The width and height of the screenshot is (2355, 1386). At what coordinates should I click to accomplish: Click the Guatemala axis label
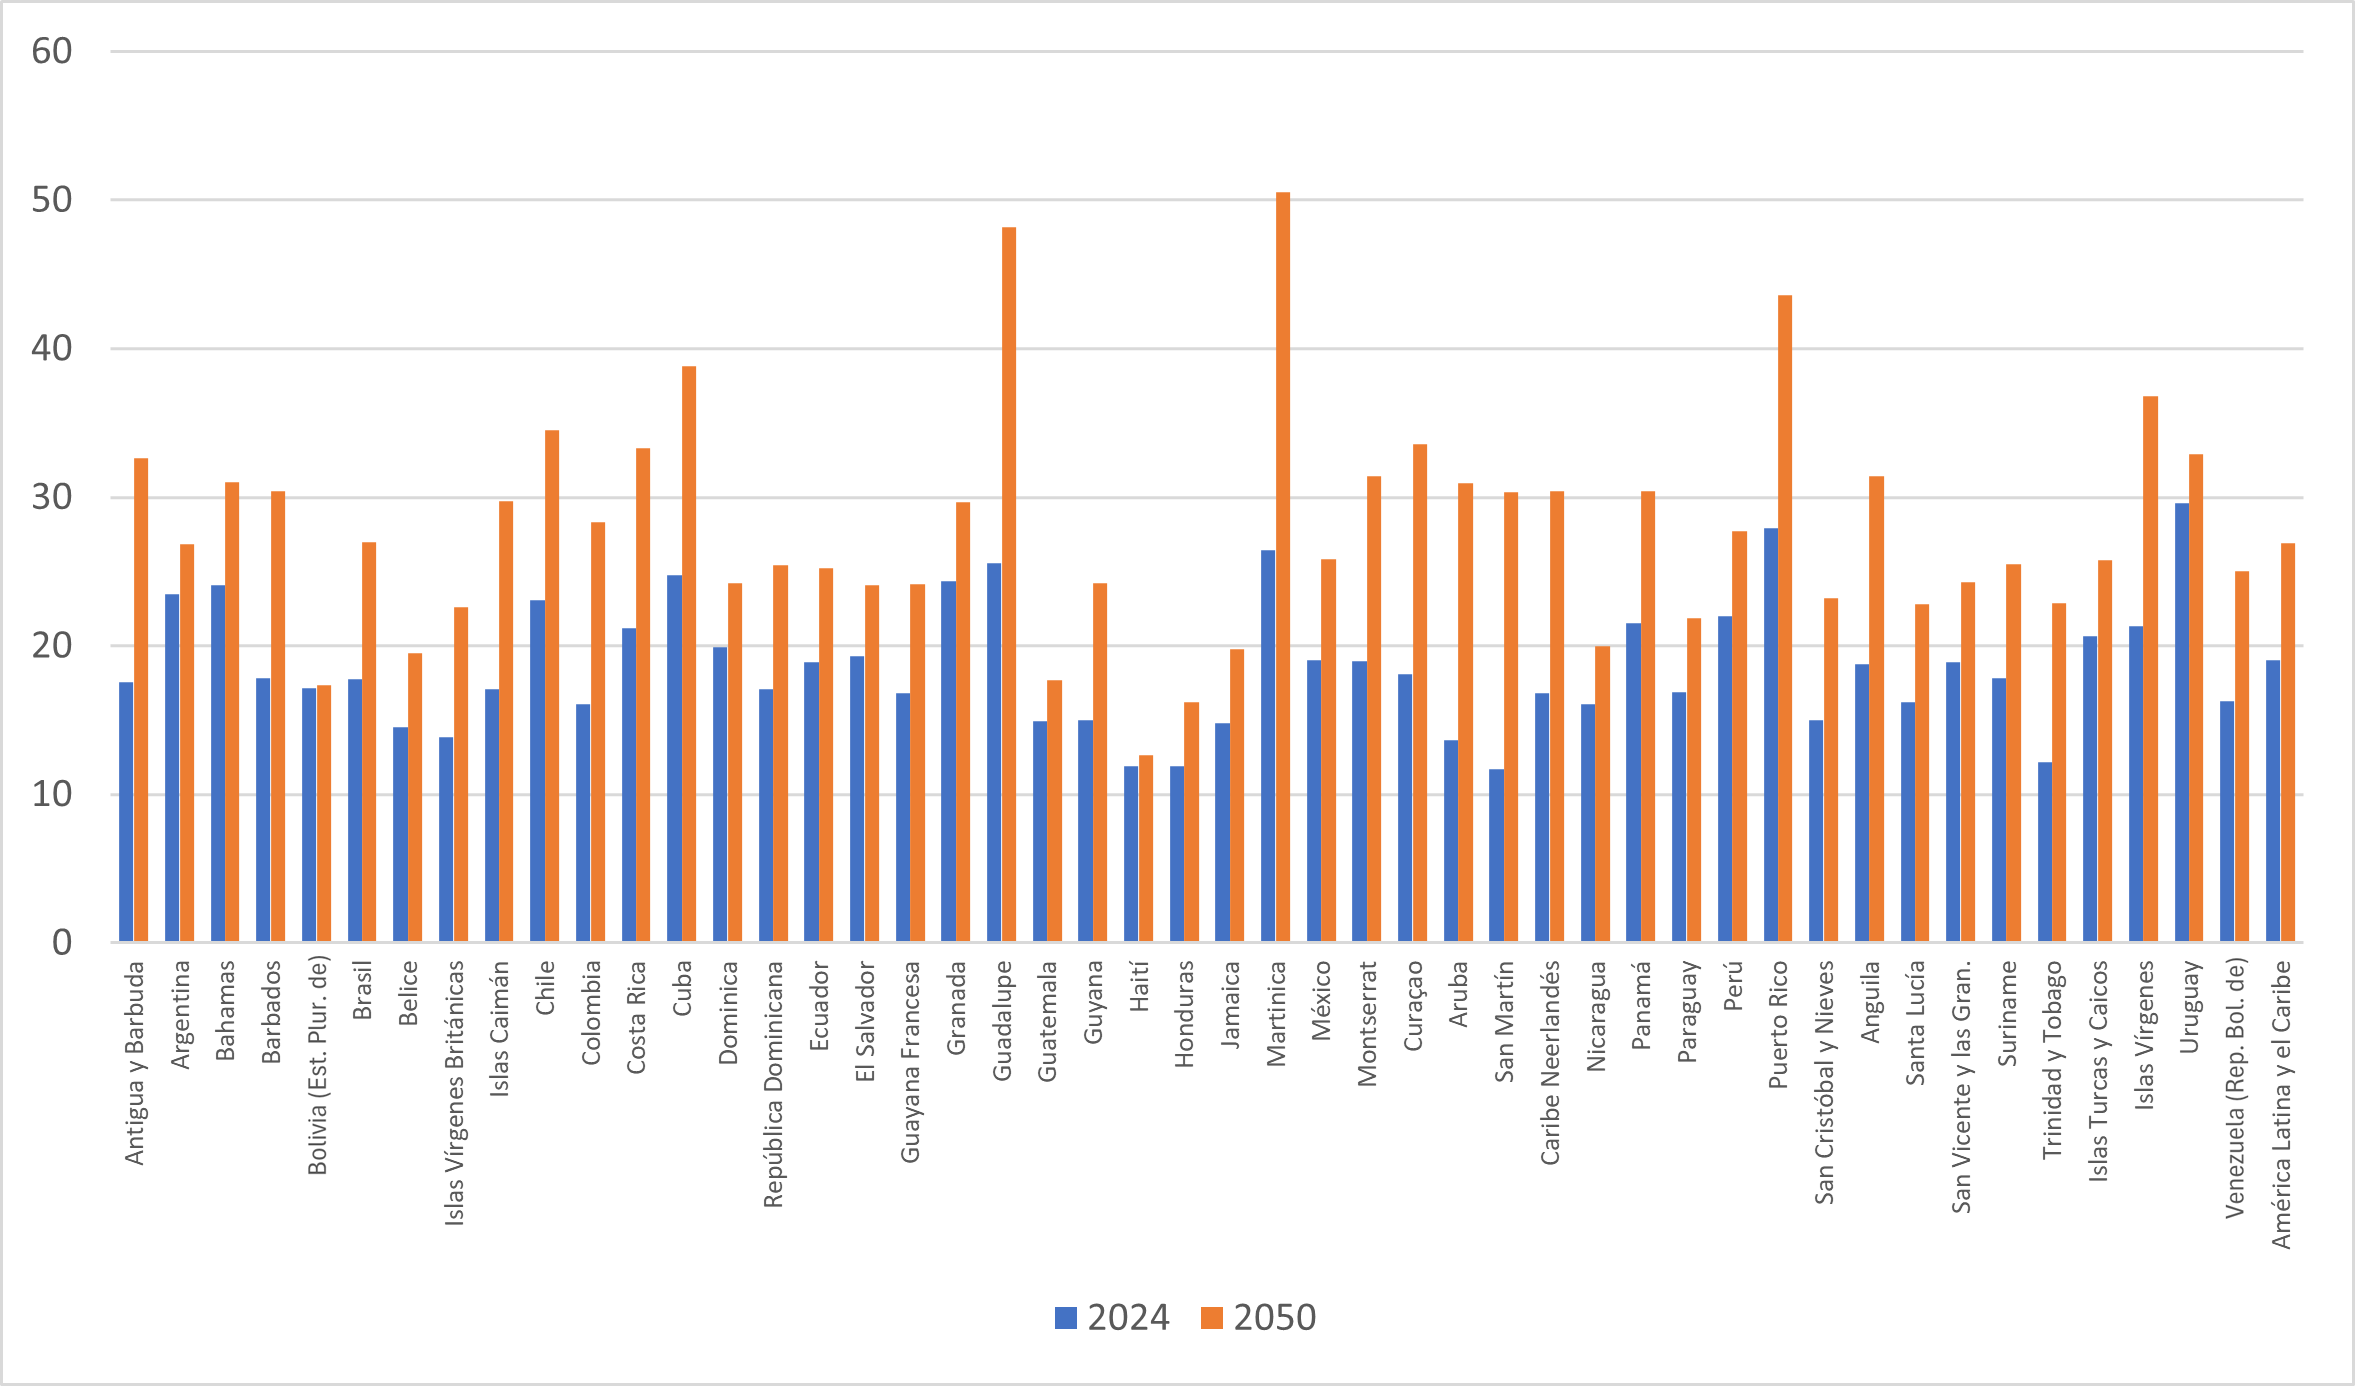click(1047, 1021)
